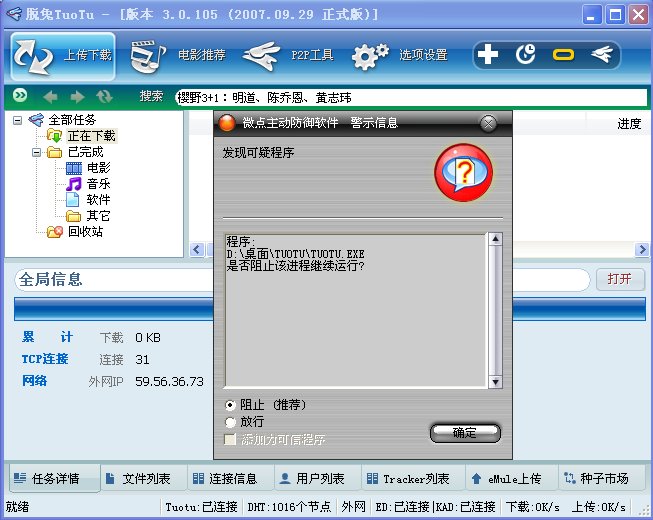Click the 进度 column header
Screen dimensions: 653x520
tap(628, 124)
